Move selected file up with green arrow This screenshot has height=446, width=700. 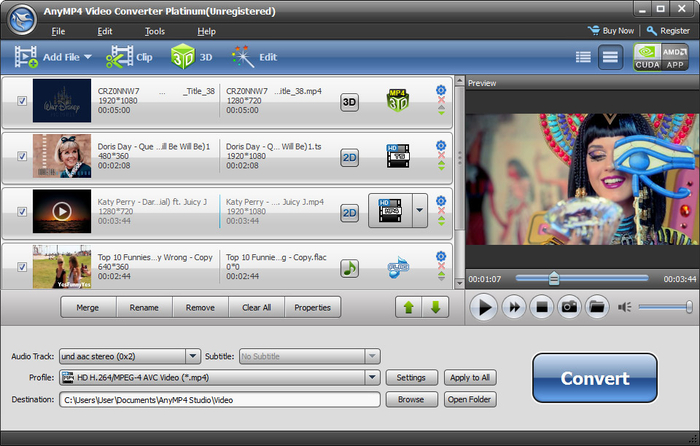(410, 307)
